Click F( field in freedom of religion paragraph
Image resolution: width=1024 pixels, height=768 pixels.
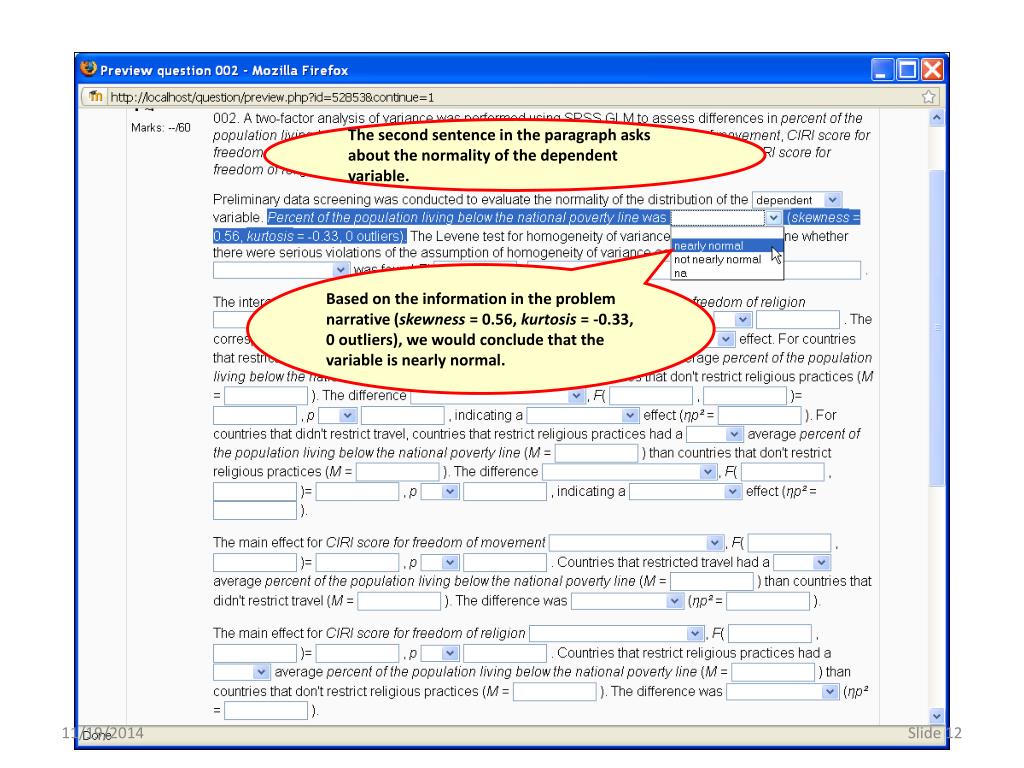[x=770, y=633]
